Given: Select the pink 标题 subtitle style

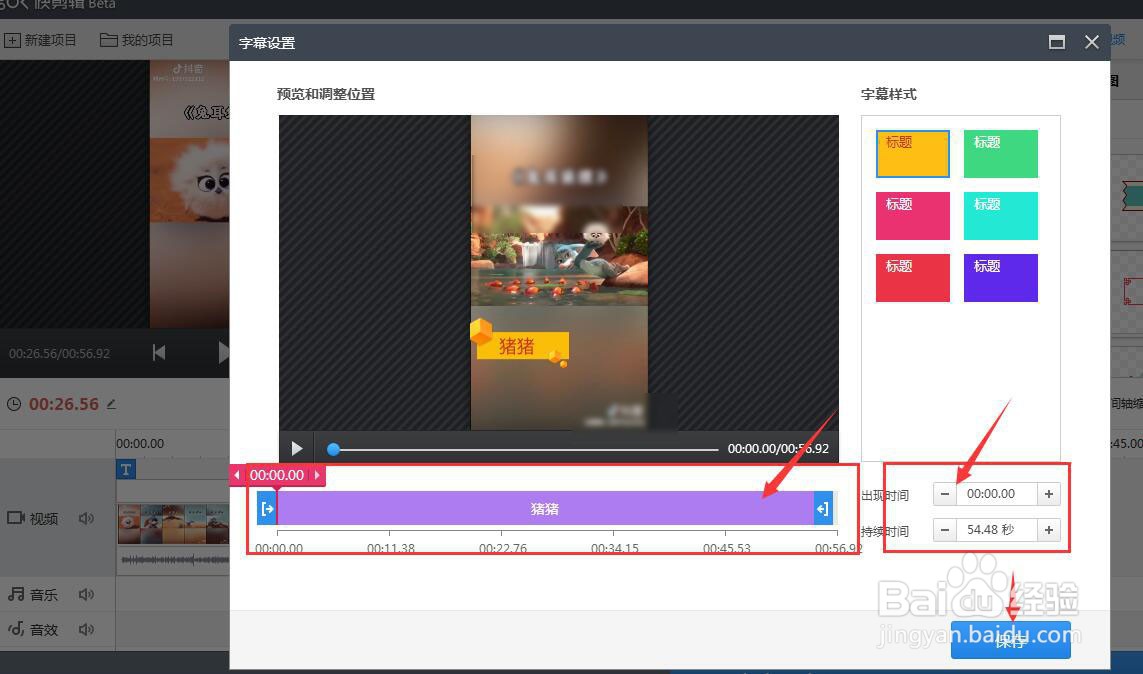Looking at the screenshot, I should click(913, 216).
